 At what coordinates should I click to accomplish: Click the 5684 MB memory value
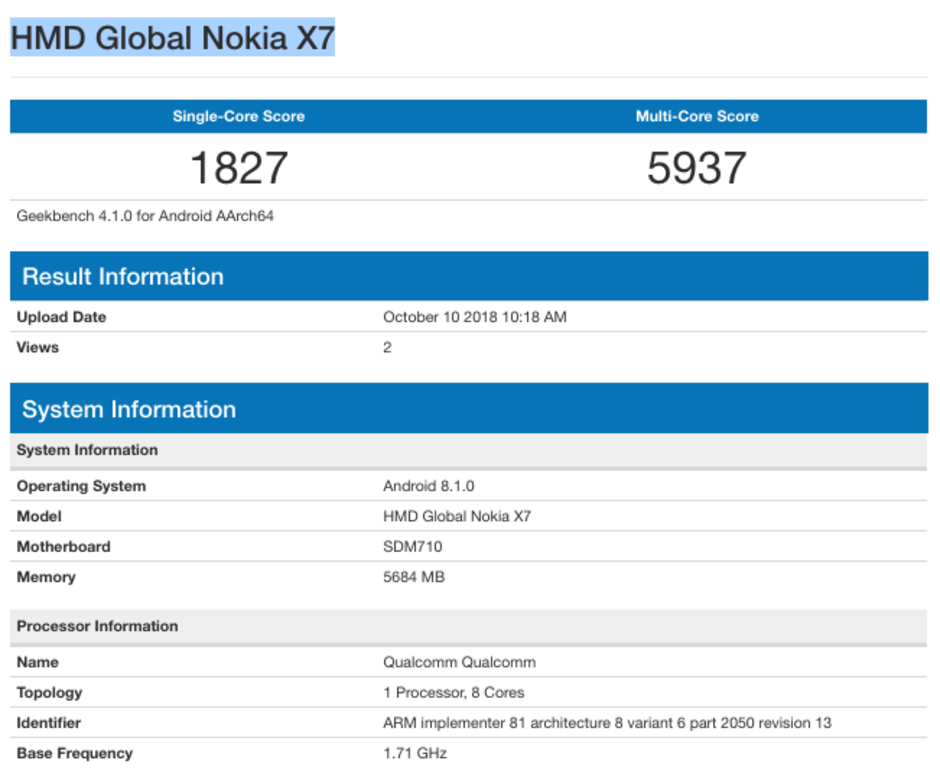point(414,577)
